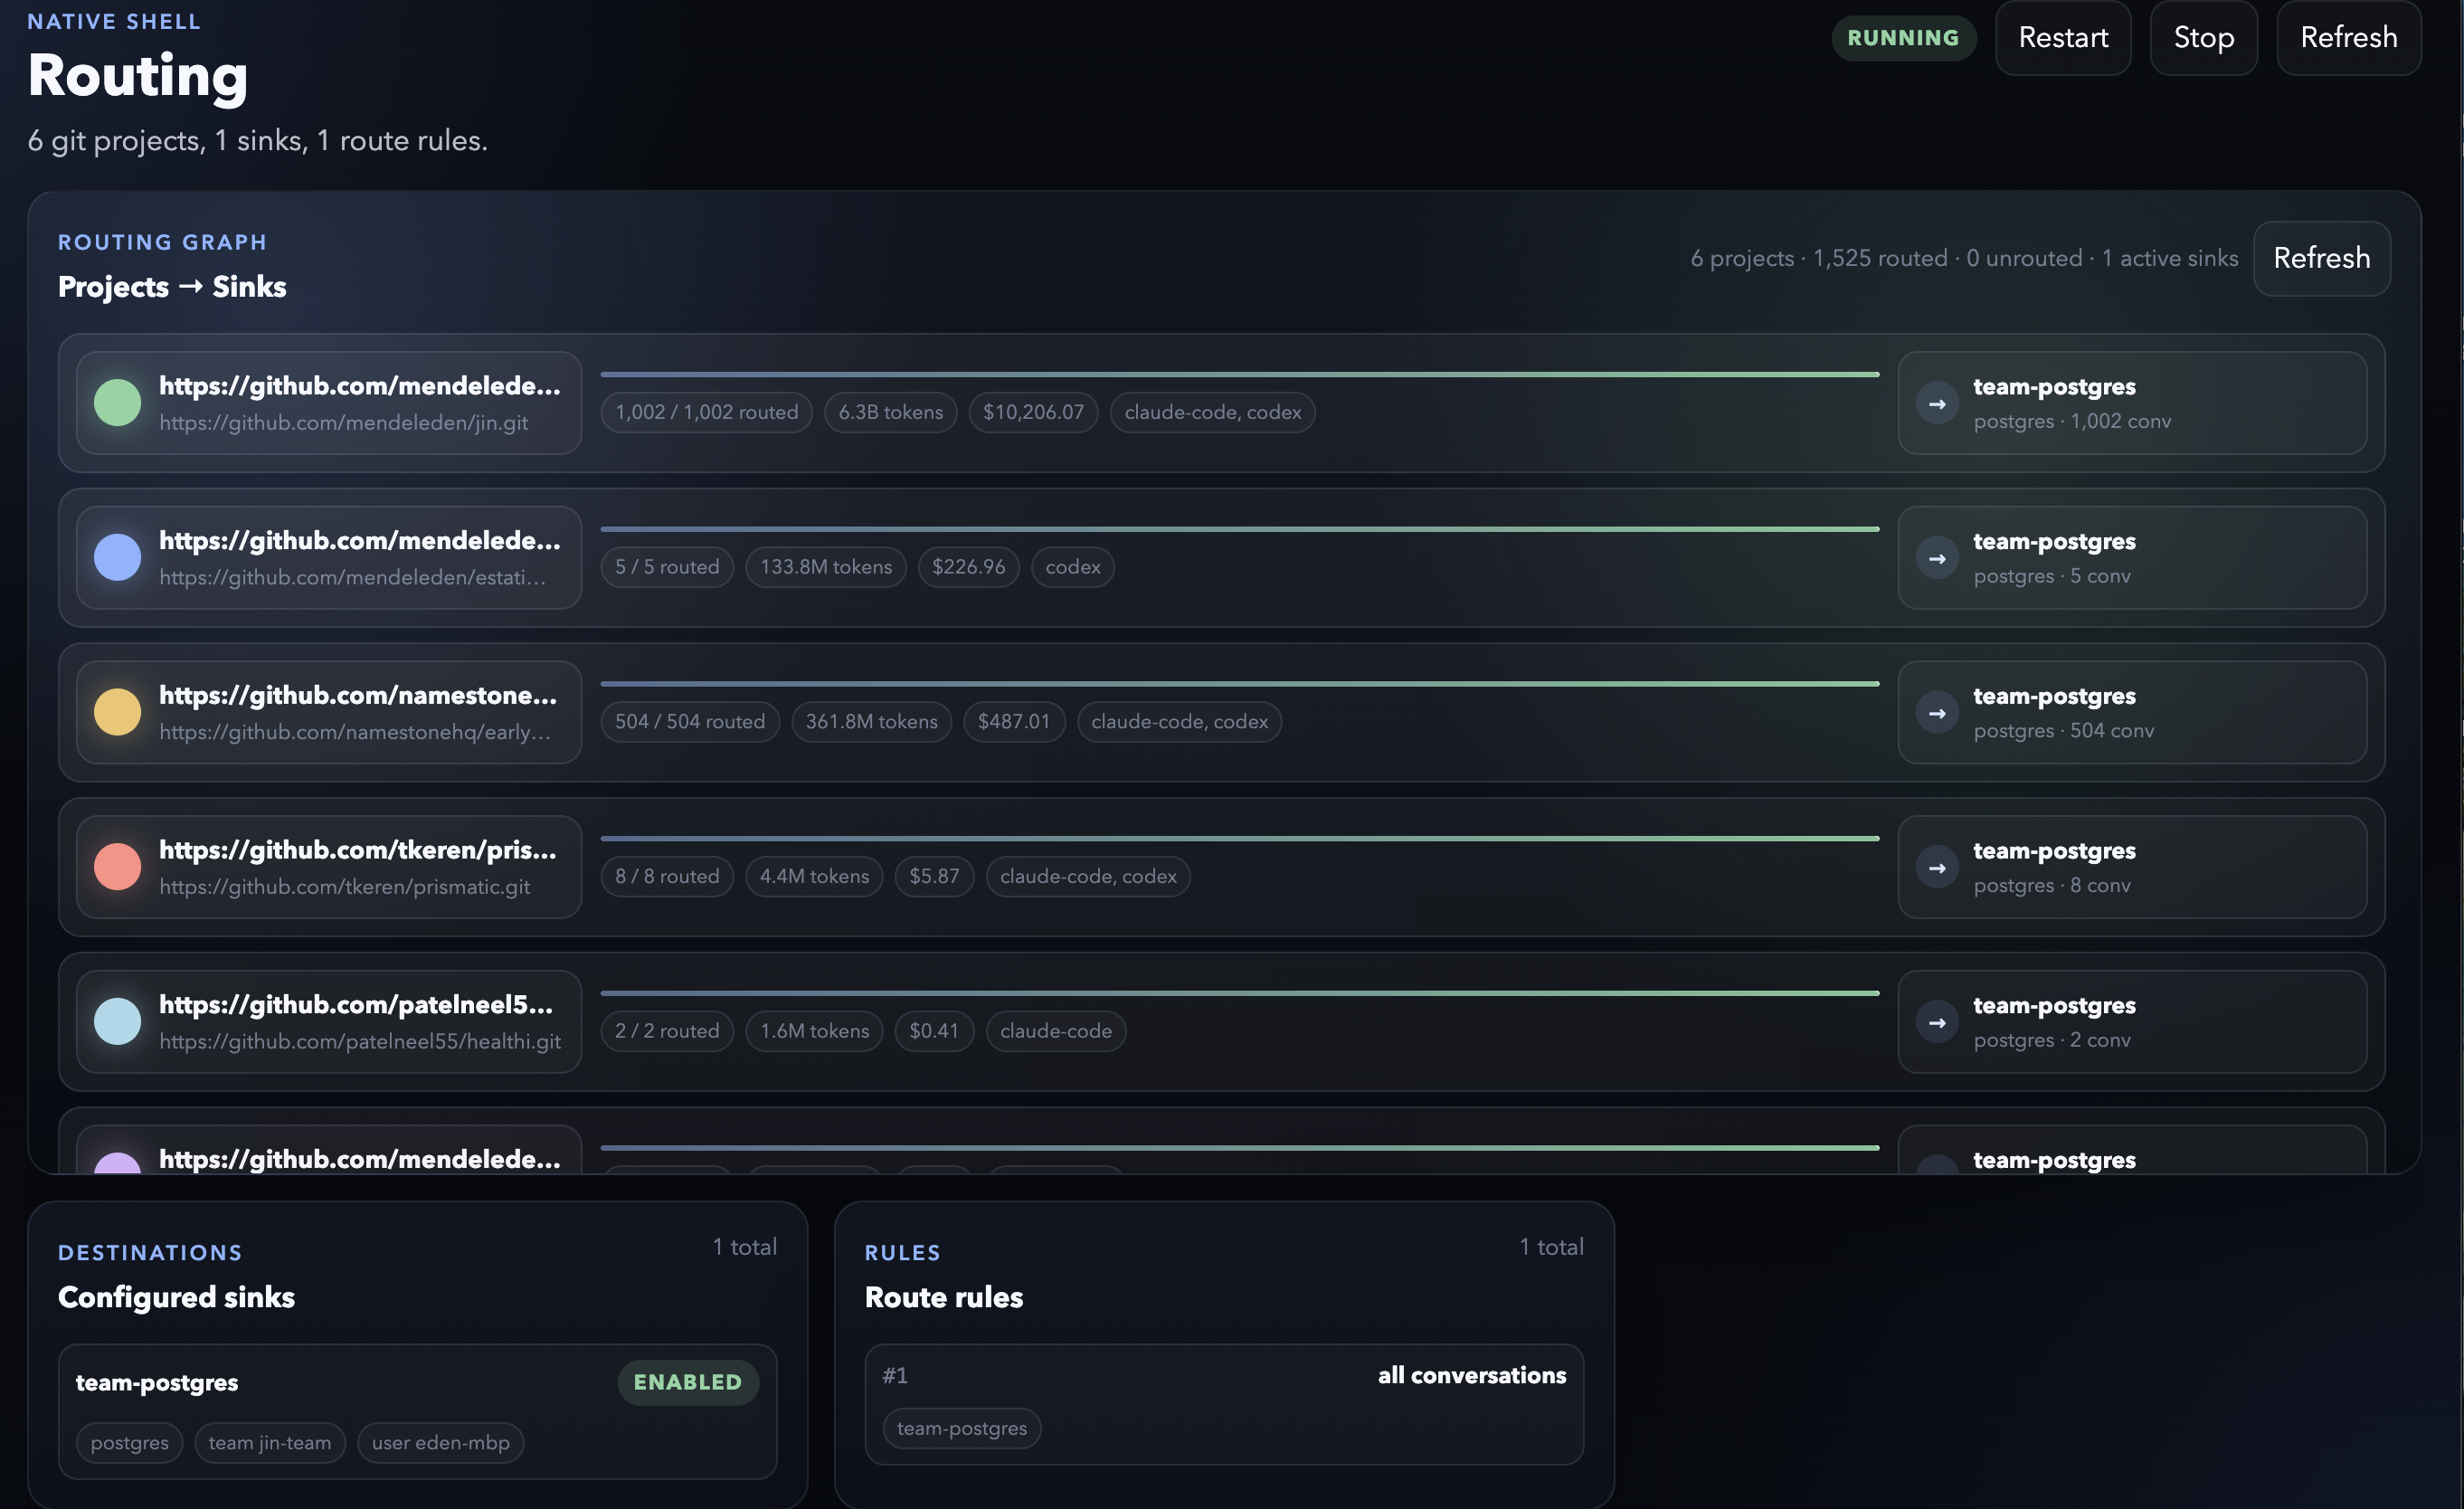2464x1509 pixels.
Task: Click the light blue dot for healthi.git project
Action: [117, 1022]
